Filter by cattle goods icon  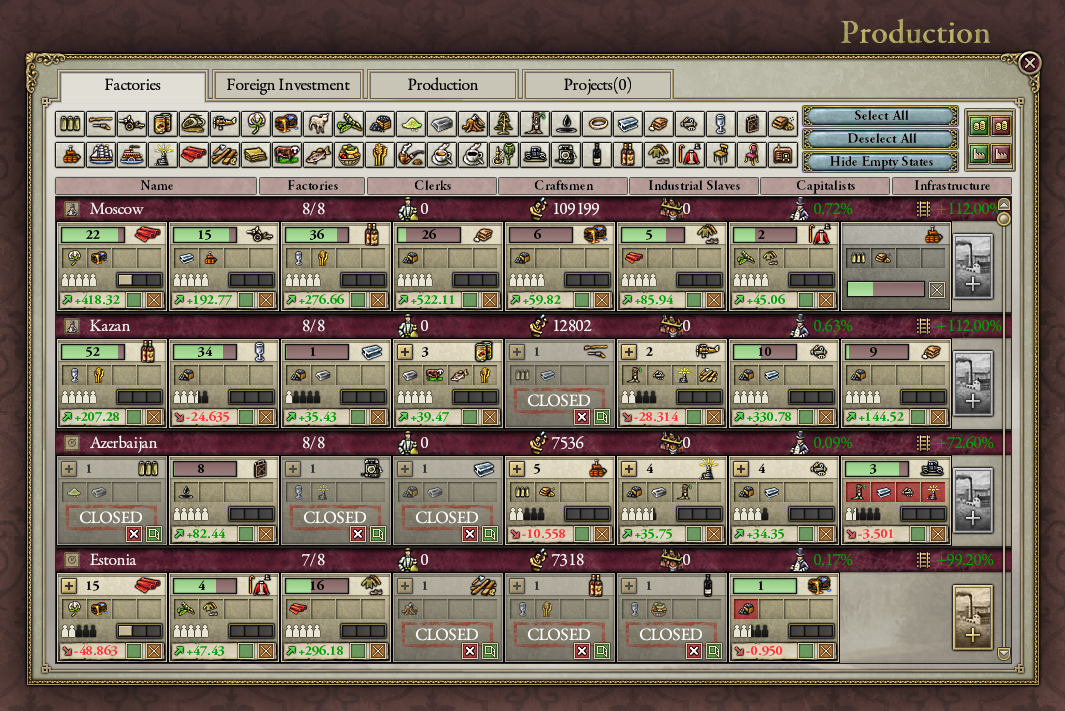(287, 155)
